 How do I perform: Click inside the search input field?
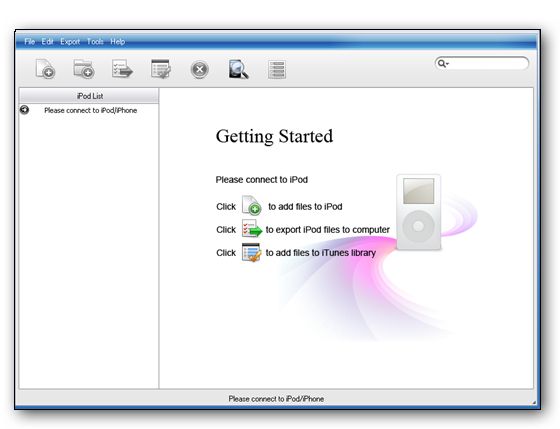pos(488,64)
